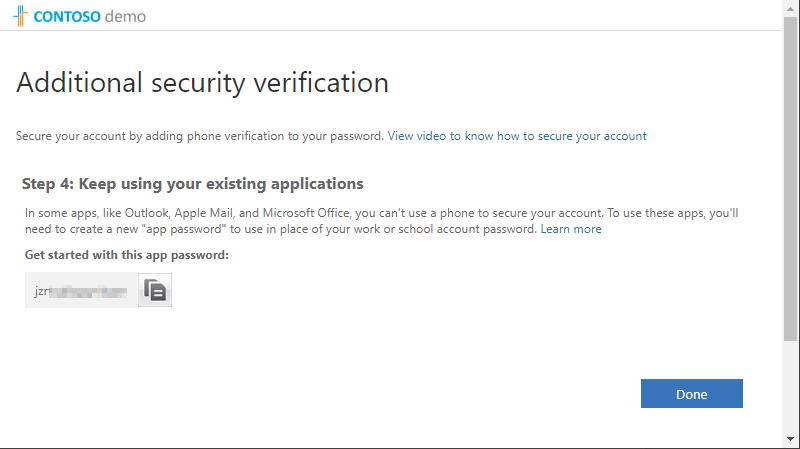800x449 pixels.
Task: Click the Apple Mail text in description
Action: pos(212,213)
